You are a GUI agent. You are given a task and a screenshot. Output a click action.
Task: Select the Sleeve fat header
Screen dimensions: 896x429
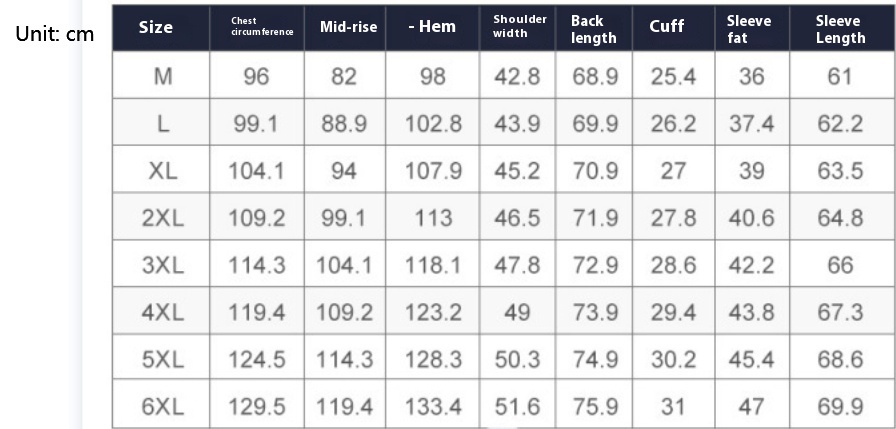pos(749,30)
